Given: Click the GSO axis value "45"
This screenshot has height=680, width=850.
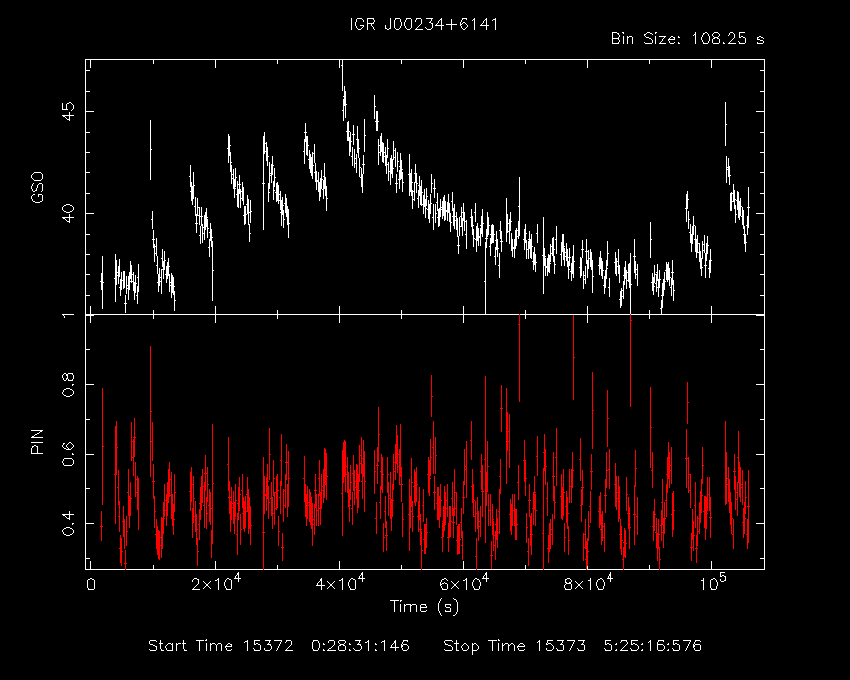Looking at the screenshot, I should pos(68,112).
